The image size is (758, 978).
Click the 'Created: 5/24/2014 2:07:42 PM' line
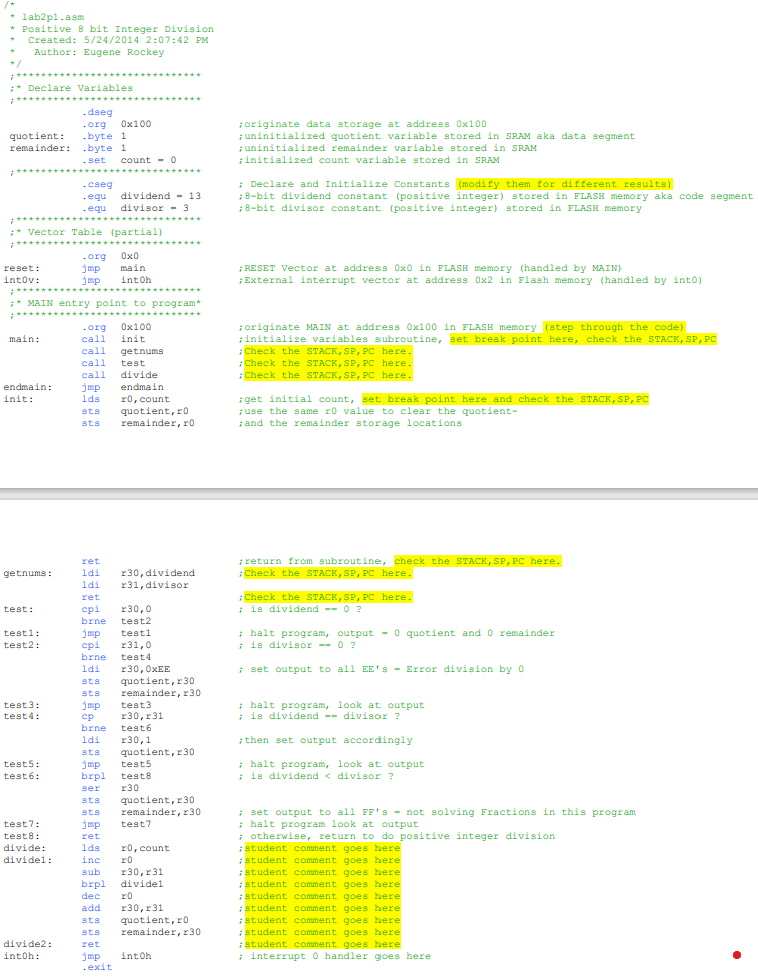(x=118, y=40)
